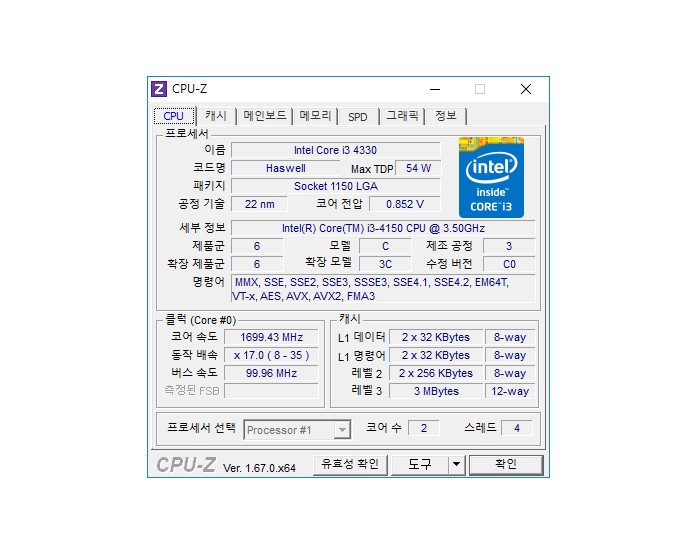Click the 유효성 확인 button
The height and width of the screenshot is (554, 696).
(x=350, y=465)
